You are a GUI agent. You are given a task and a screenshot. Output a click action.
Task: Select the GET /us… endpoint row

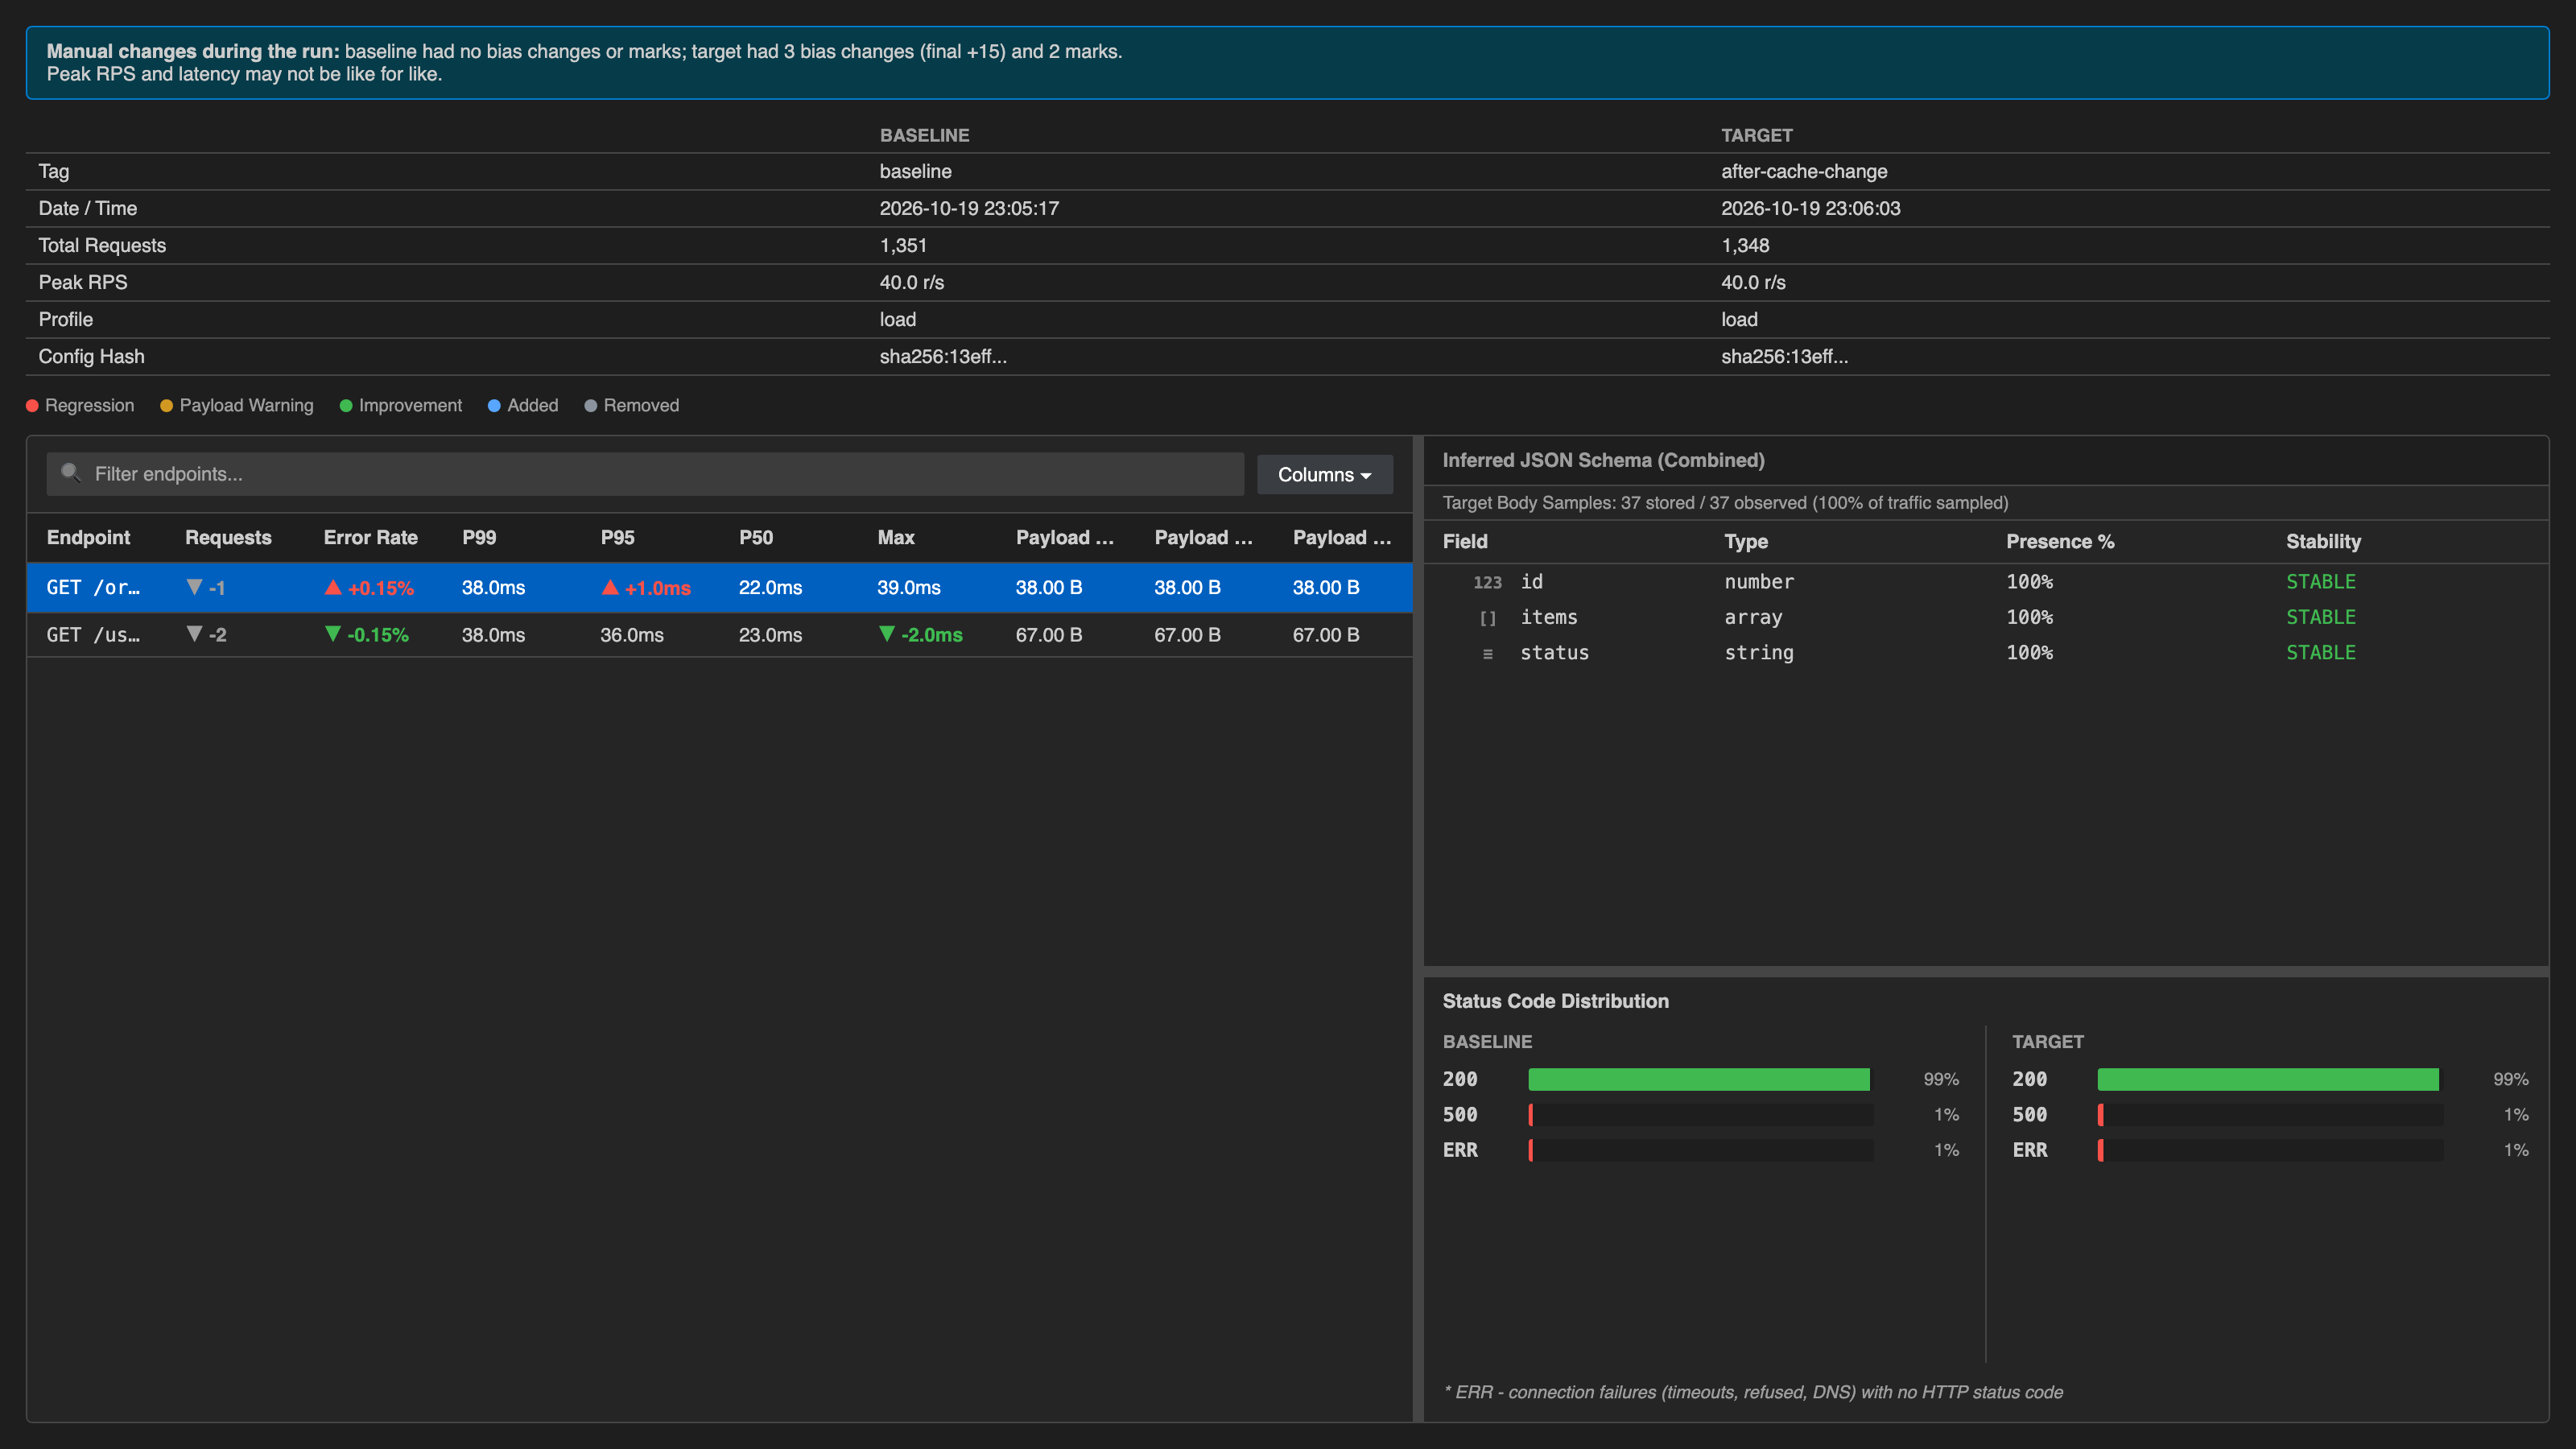(x=720, y=634)
